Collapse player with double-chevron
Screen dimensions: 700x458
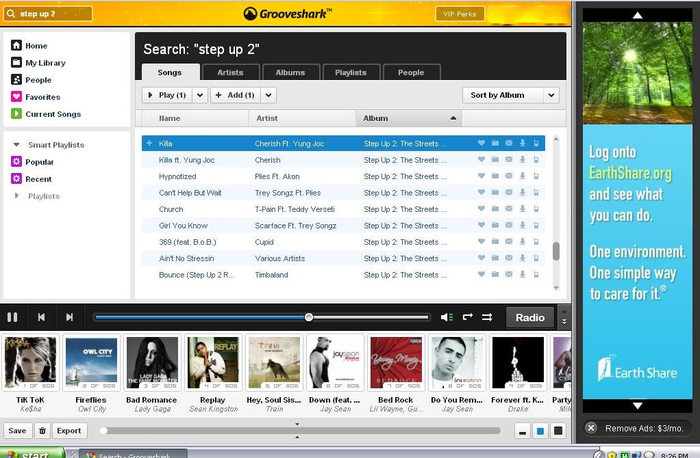pyautogui.click(x=564, y=321)
